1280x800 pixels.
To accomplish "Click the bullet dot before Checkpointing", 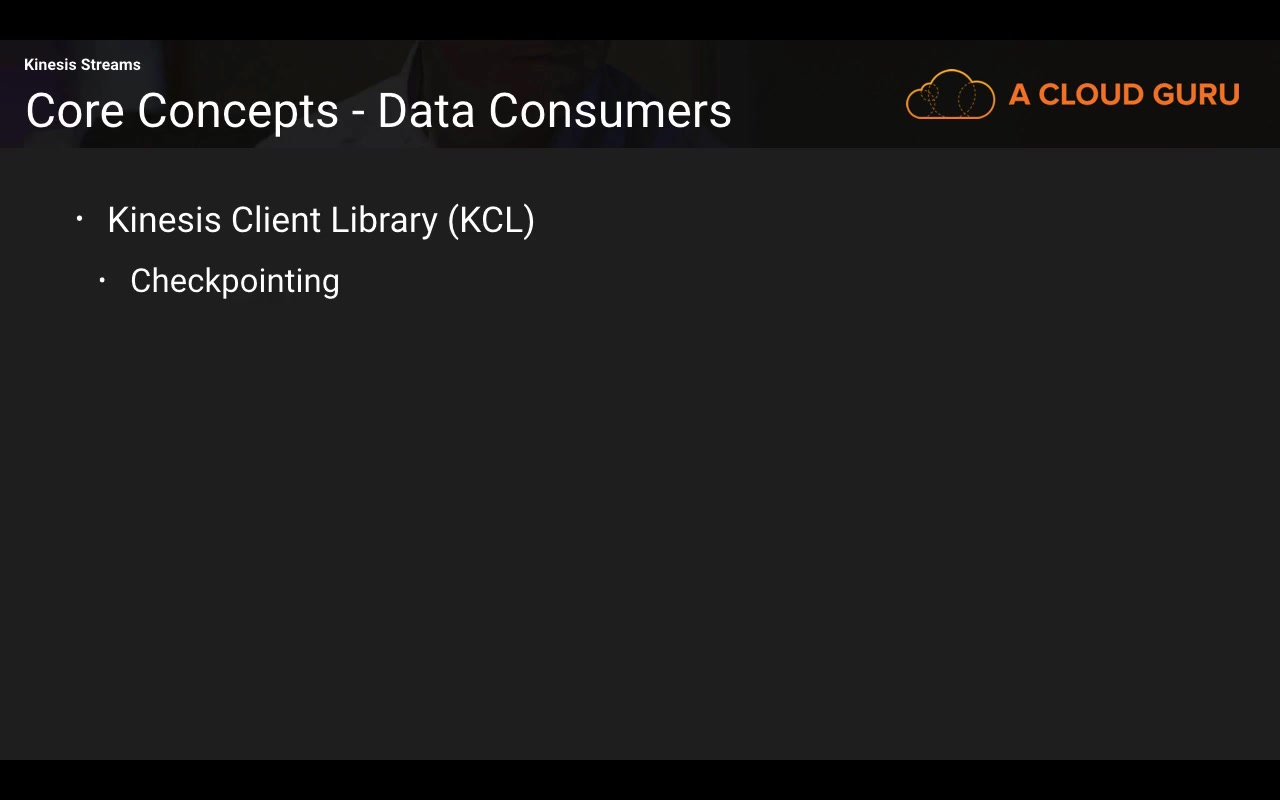I will point(102,281).
